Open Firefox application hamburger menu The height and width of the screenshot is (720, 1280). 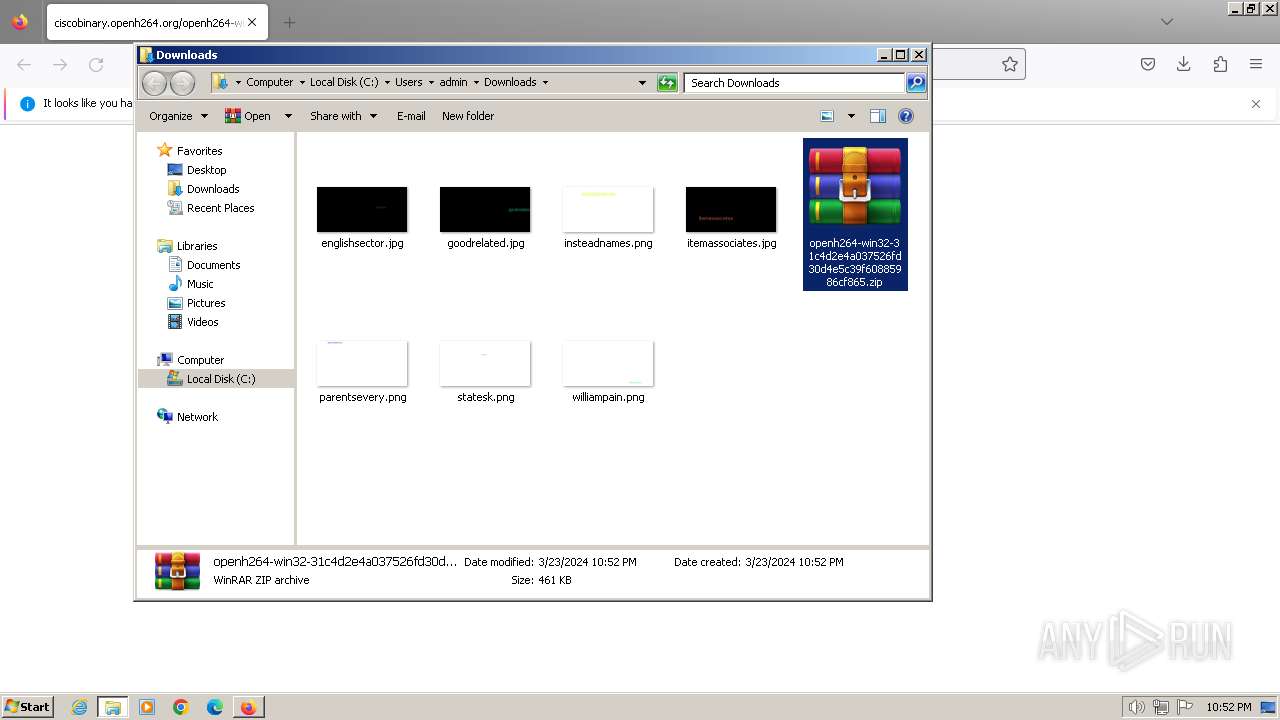coord(1256,64)
